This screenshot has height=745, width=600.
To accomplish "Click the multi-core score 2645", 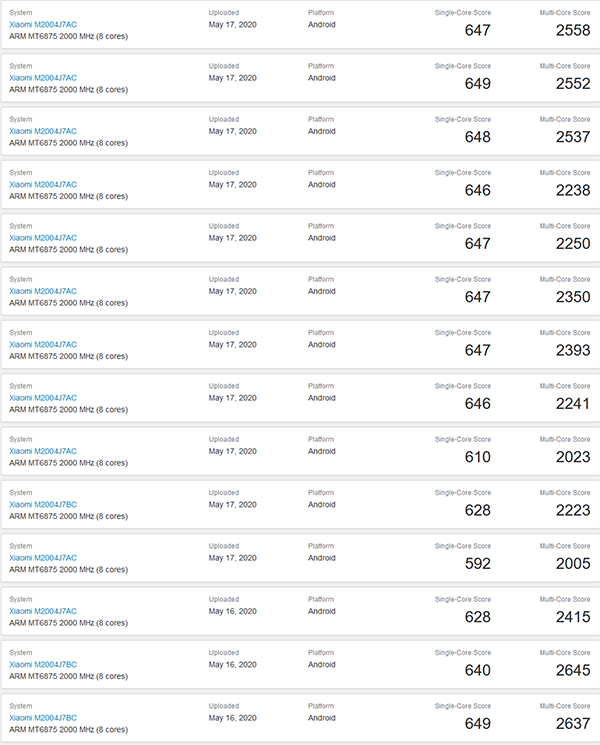I will pos(573,670).
